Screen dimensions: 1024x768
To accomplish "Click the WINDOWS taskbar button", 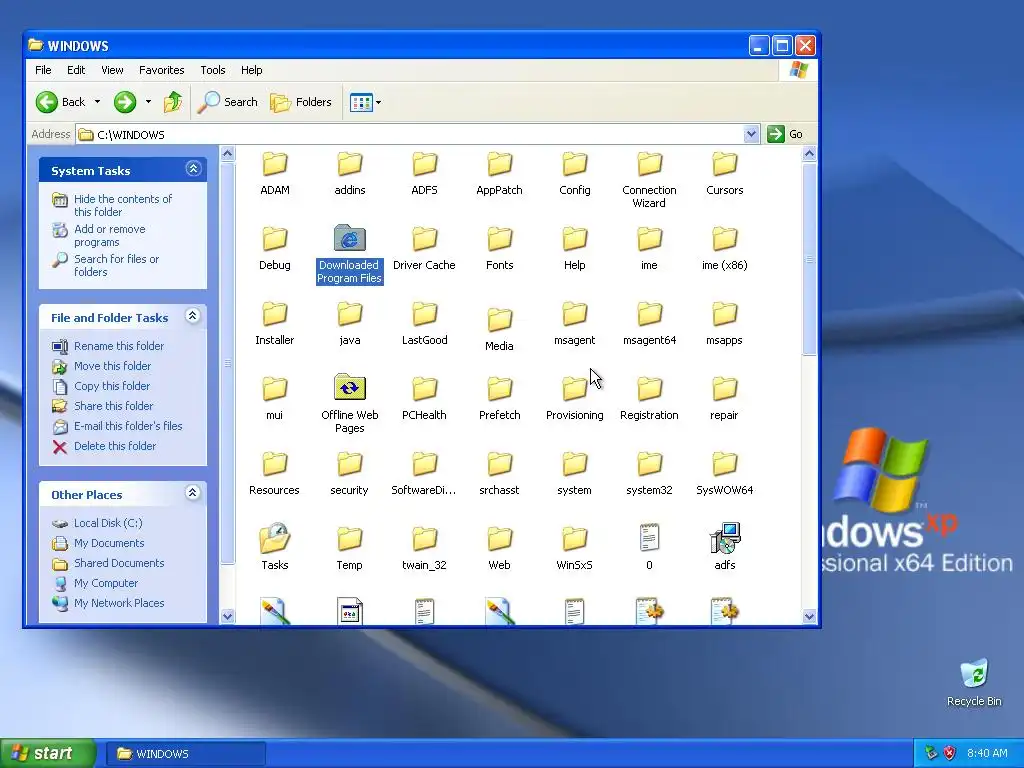I will coord(185,754).
